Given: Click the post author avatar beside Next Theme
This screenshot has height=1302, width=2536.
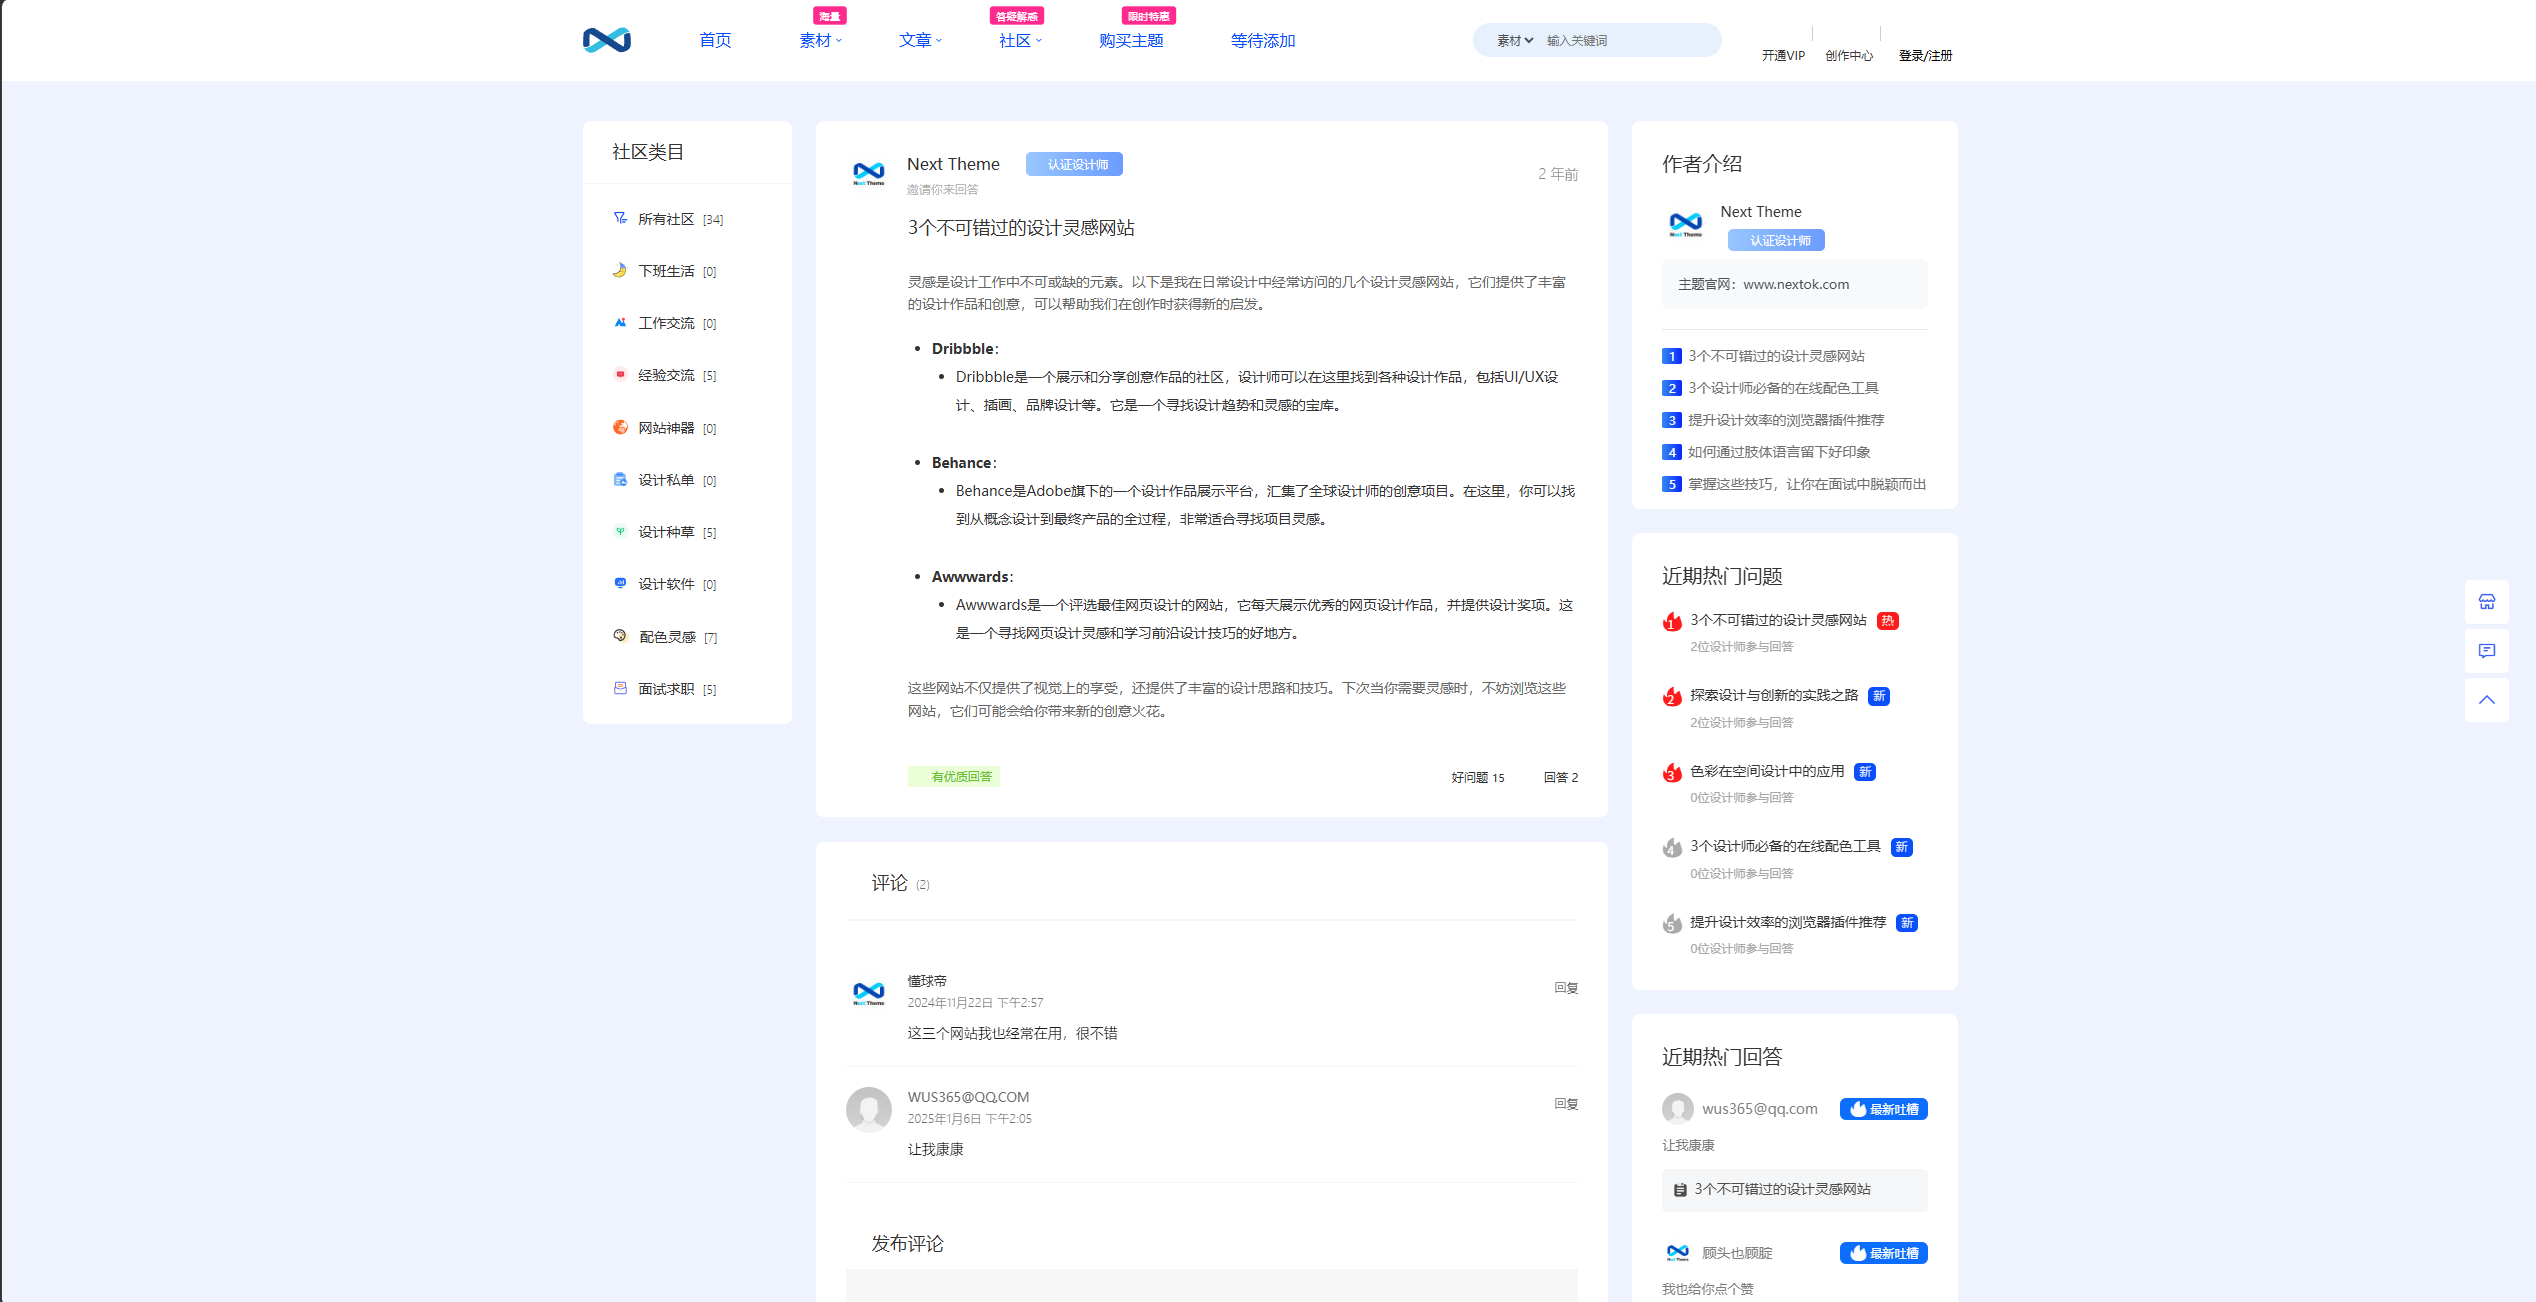Looking at the screenshot, I should (x=869, y=173).
